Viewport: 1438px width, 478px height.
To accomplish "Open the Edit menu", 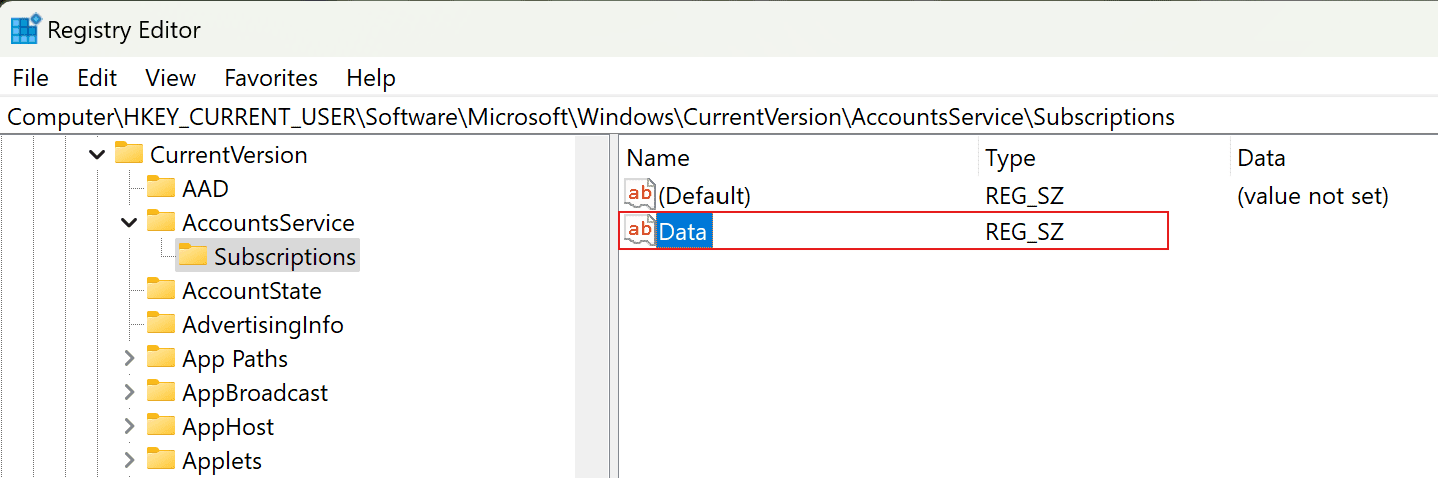I will (97, 78).
